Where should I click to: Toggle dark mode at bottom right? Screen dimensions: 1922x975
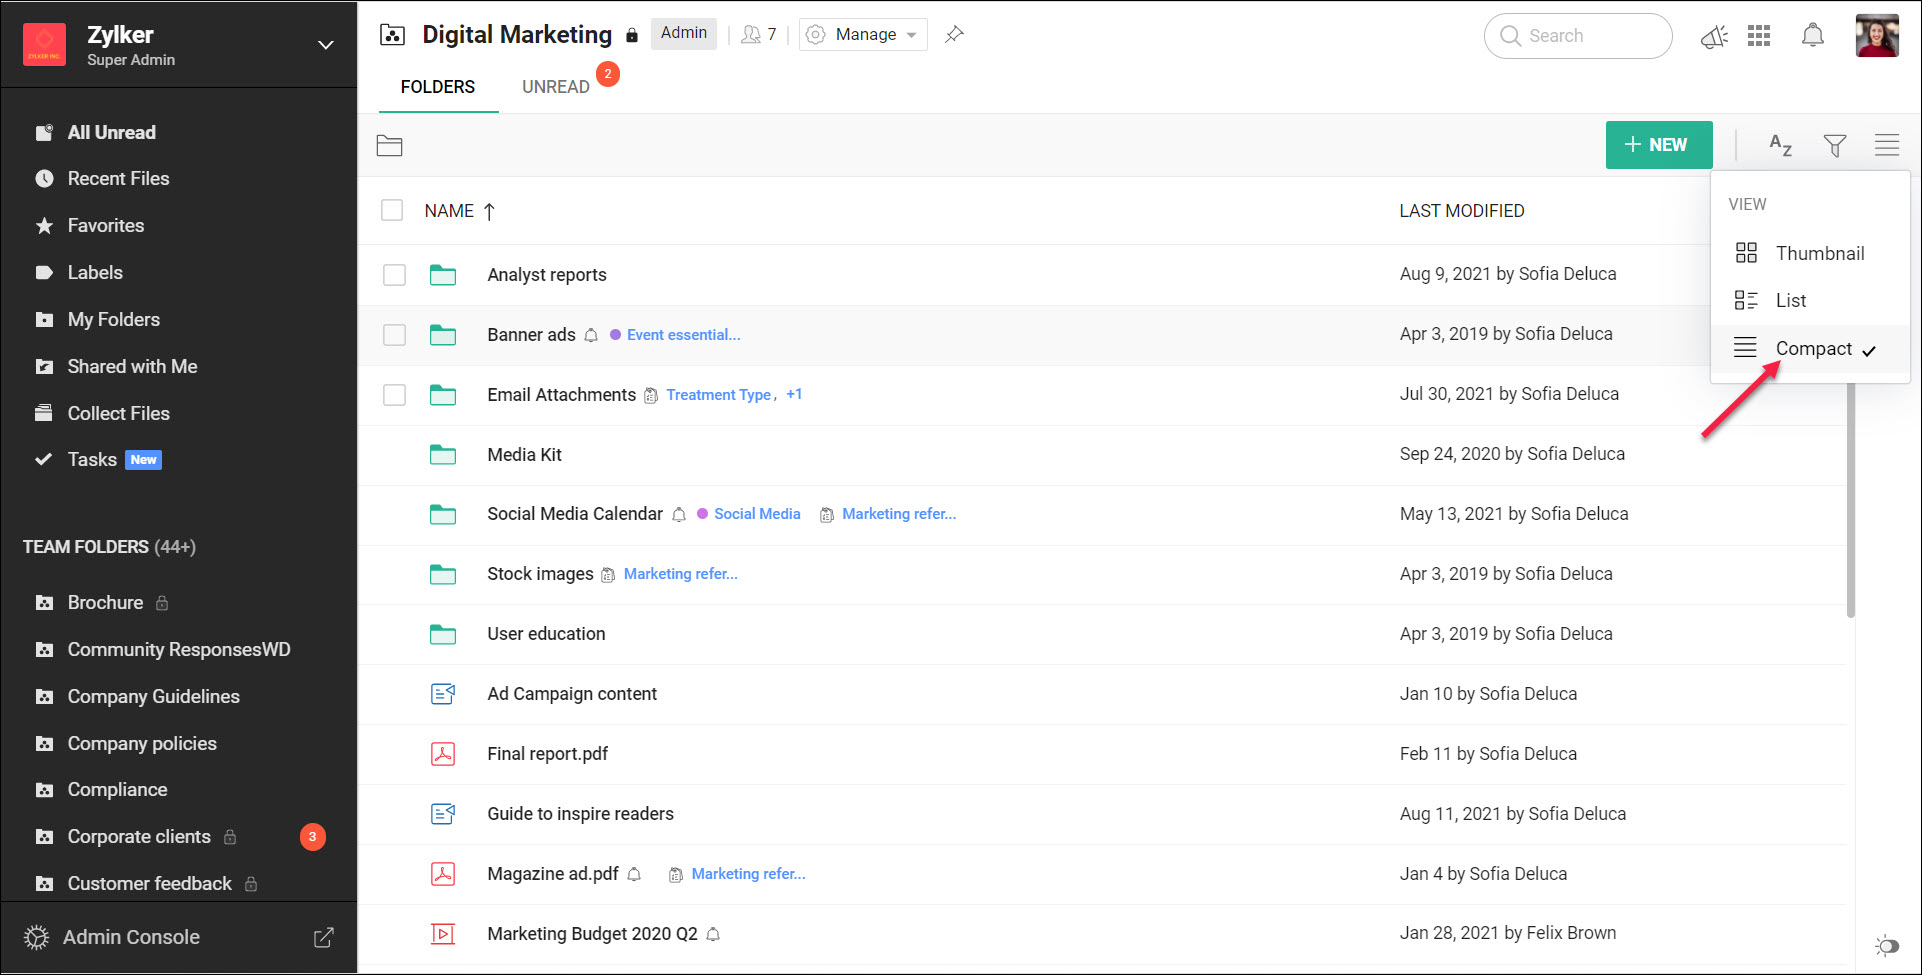pos(1887,945)
